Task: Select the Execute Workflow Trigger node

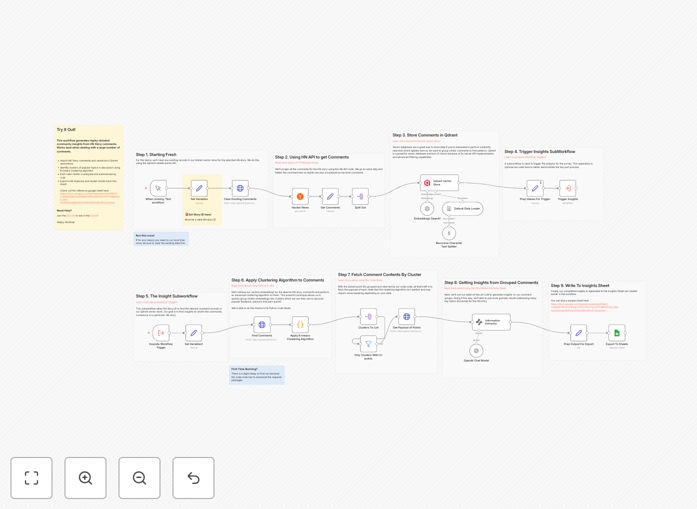Action: click(x=161, y=333)
